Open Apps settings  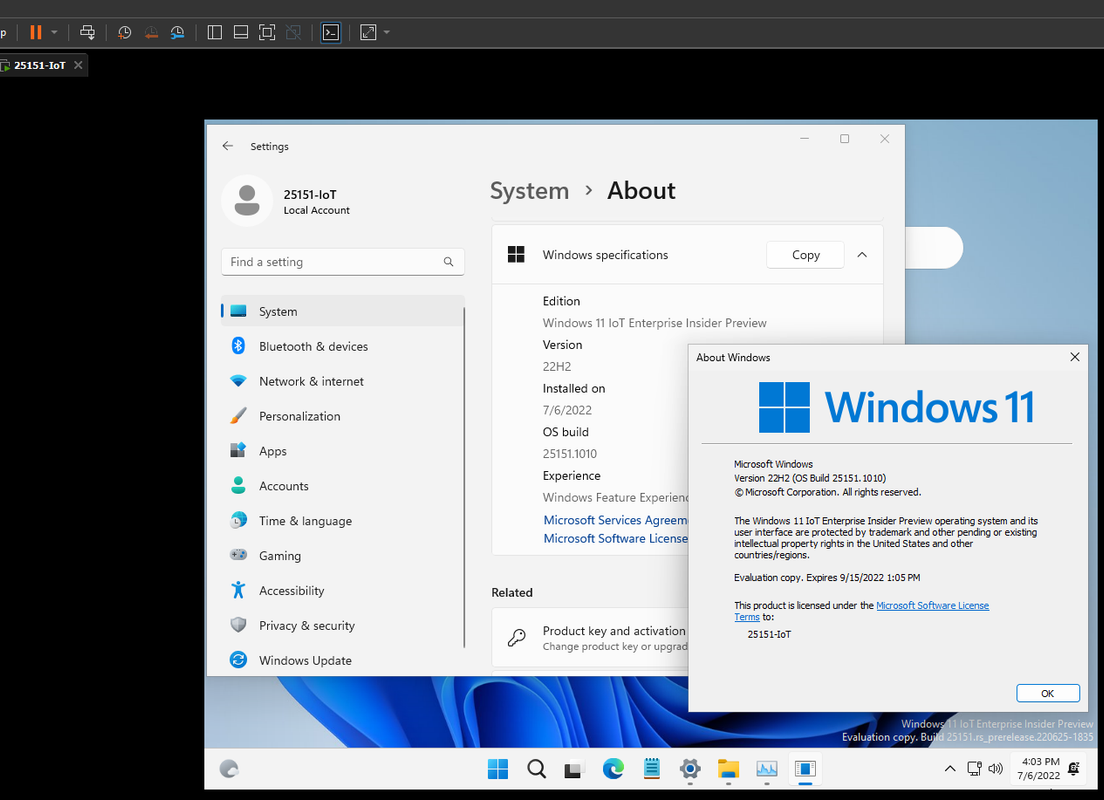tap(342, 451)
